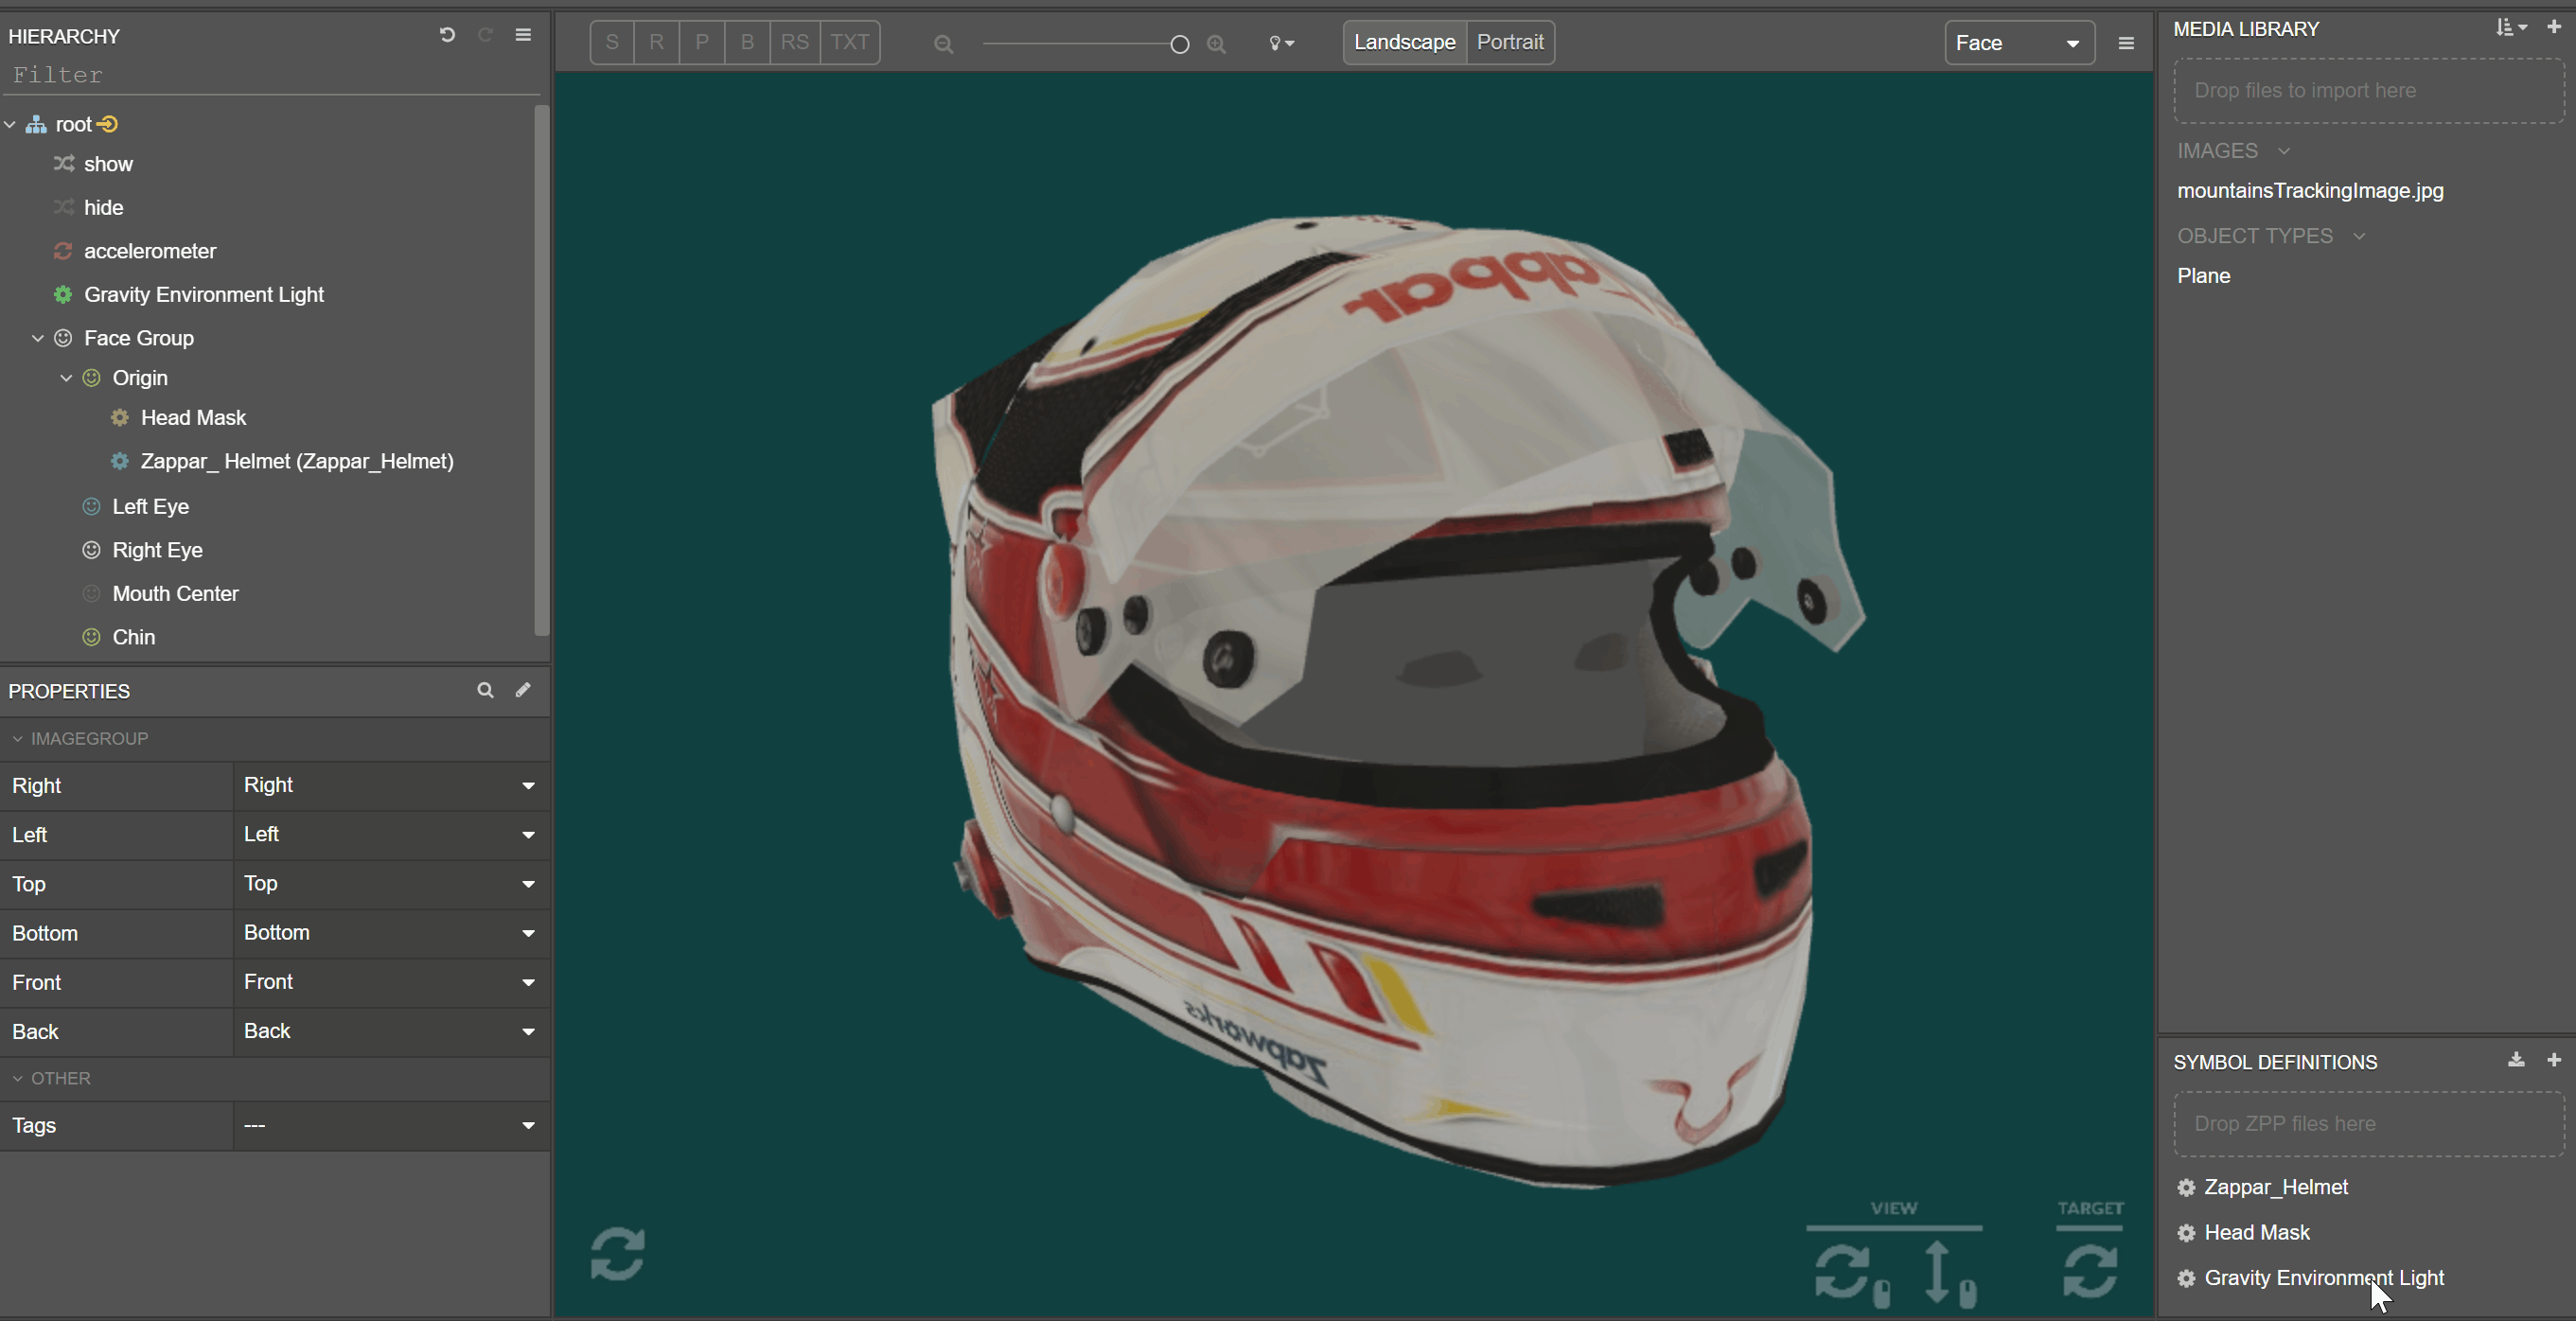Open the Tags dropdown
The height and width of the screenshot is (1321, 2576).
click(391, 1125)
